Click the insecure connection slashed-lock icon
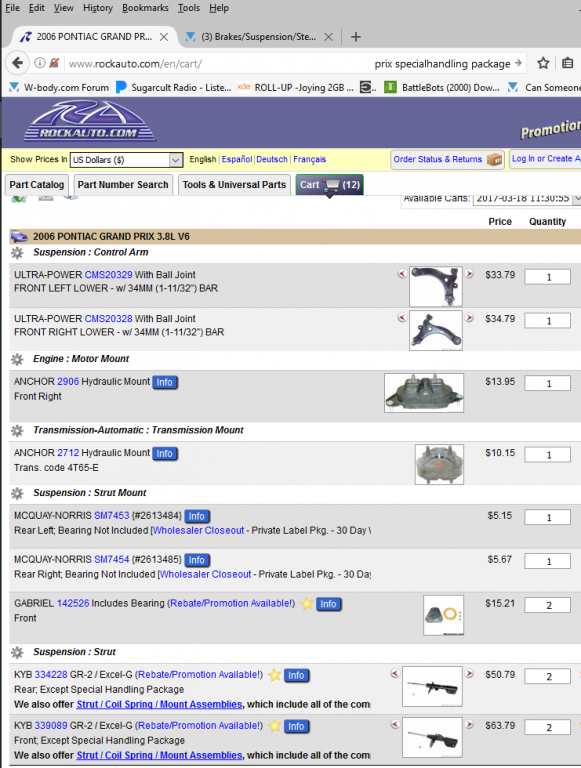Screen dimensions: 581x768 pyautogui.click(x=54, y=63)
